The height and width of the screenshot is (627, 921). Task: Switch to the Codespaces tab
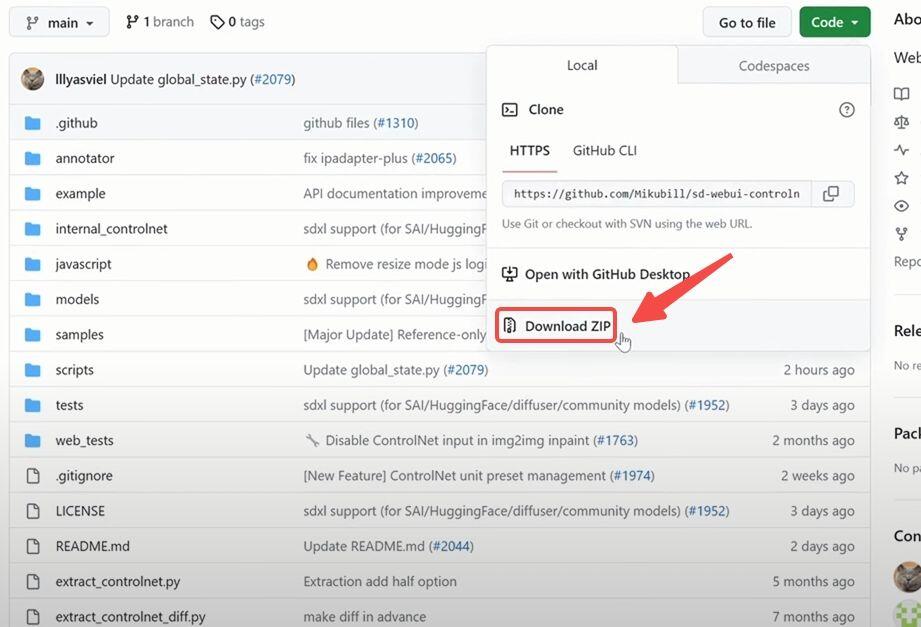coord(774,66)
